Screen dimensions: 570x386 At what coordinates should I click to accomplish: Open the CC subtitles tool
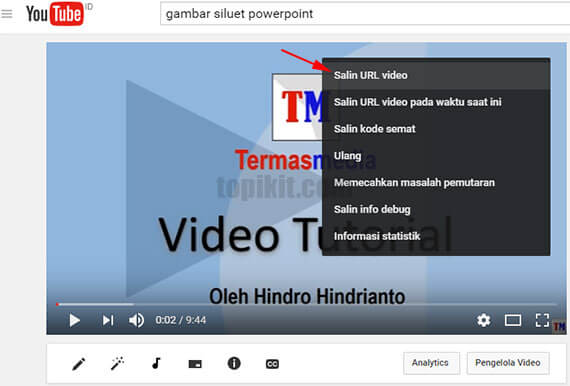(x=272, y=364)
